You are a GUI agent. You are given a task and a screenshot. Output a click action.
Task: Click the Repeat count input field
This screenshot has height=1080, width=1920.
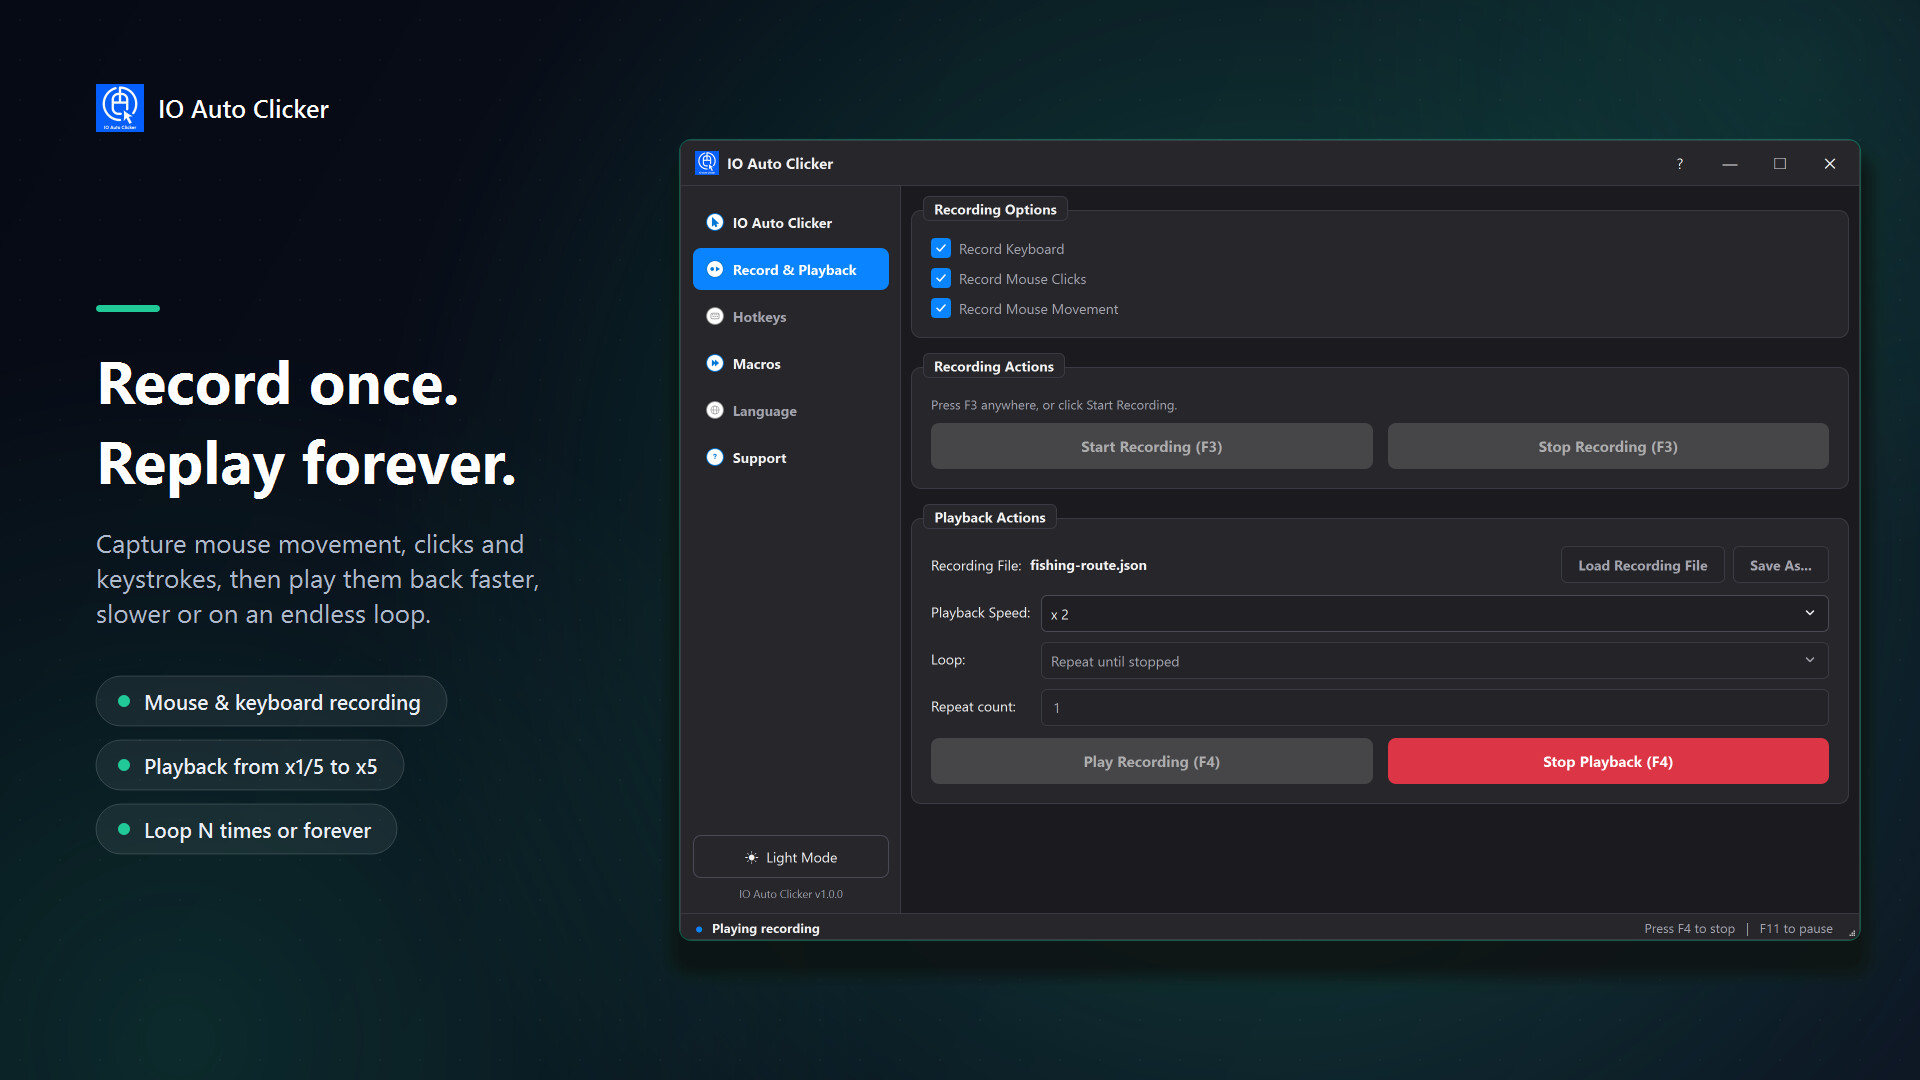click(x=1434, y=707)
